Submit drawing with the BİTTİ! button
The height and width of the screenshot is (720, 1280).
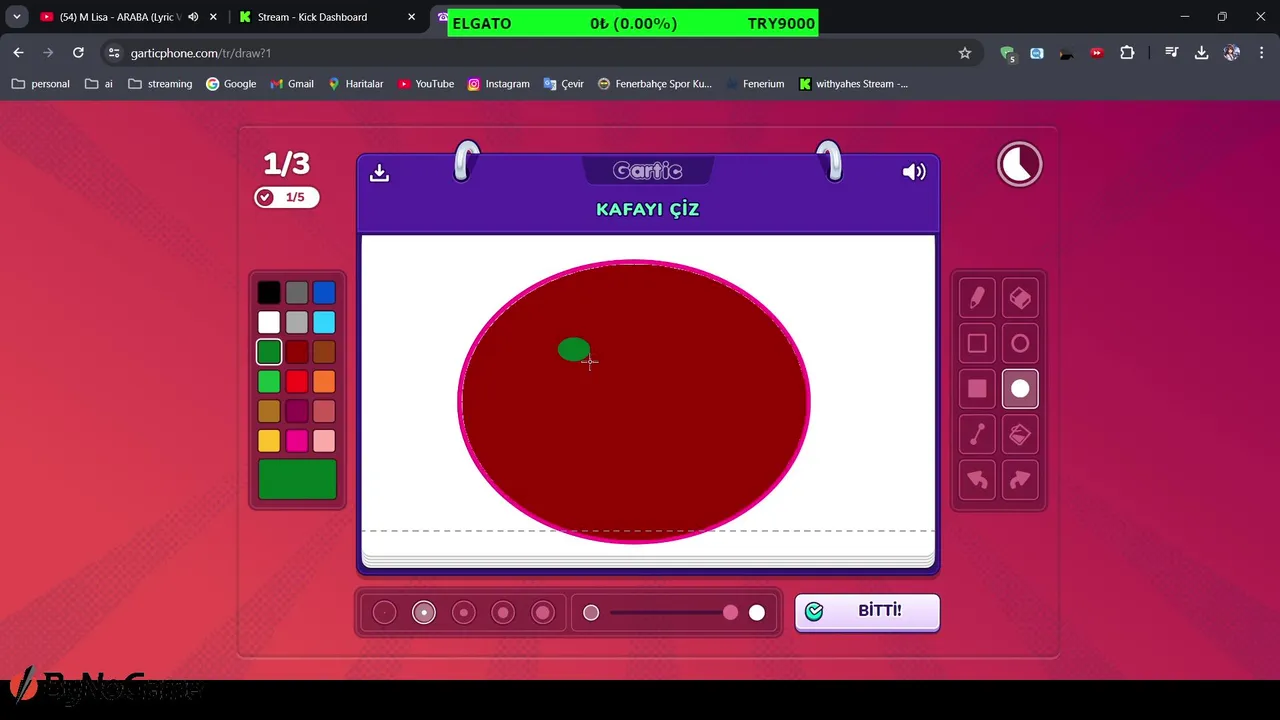(867, 611)
